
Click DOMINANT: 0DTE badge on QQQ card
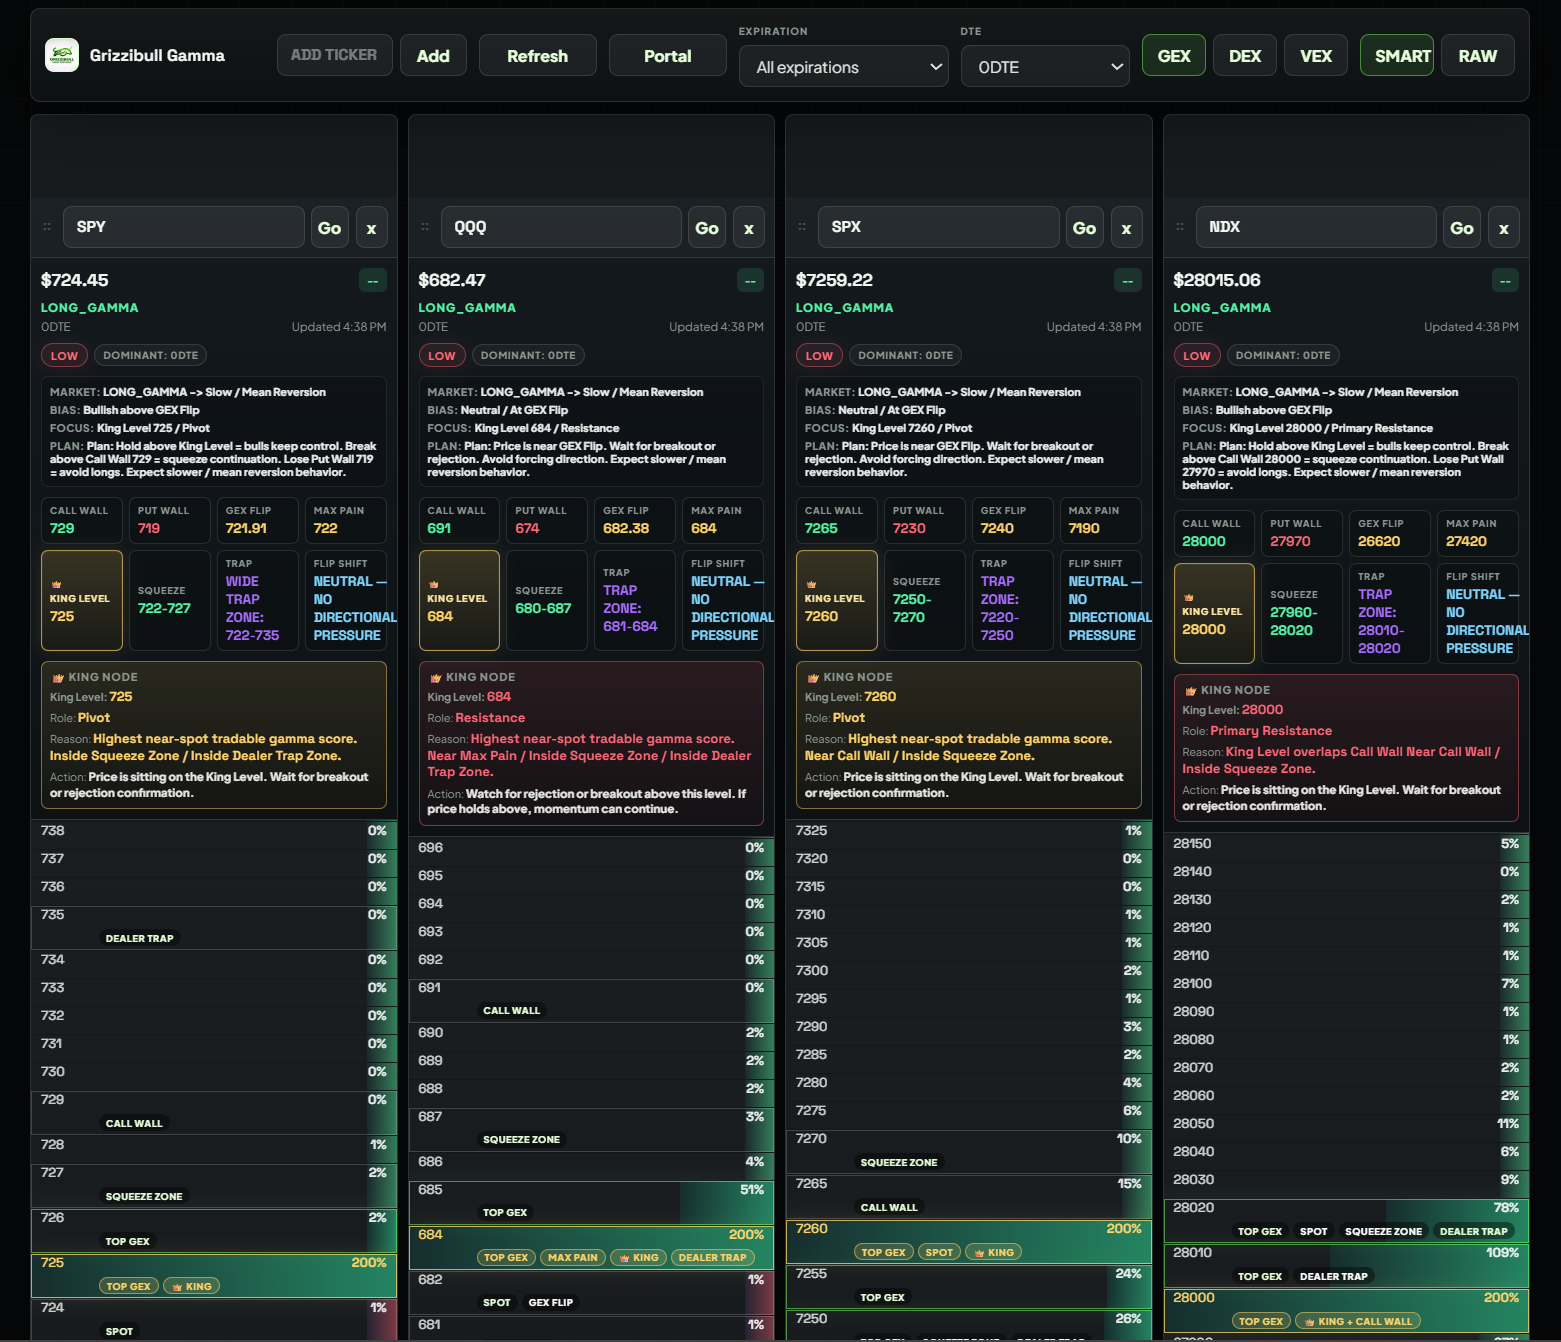528,355
